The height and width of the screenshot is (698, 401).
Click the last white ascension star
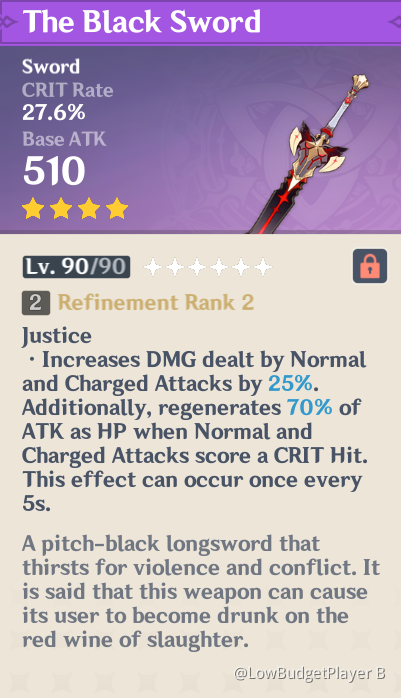263,267
